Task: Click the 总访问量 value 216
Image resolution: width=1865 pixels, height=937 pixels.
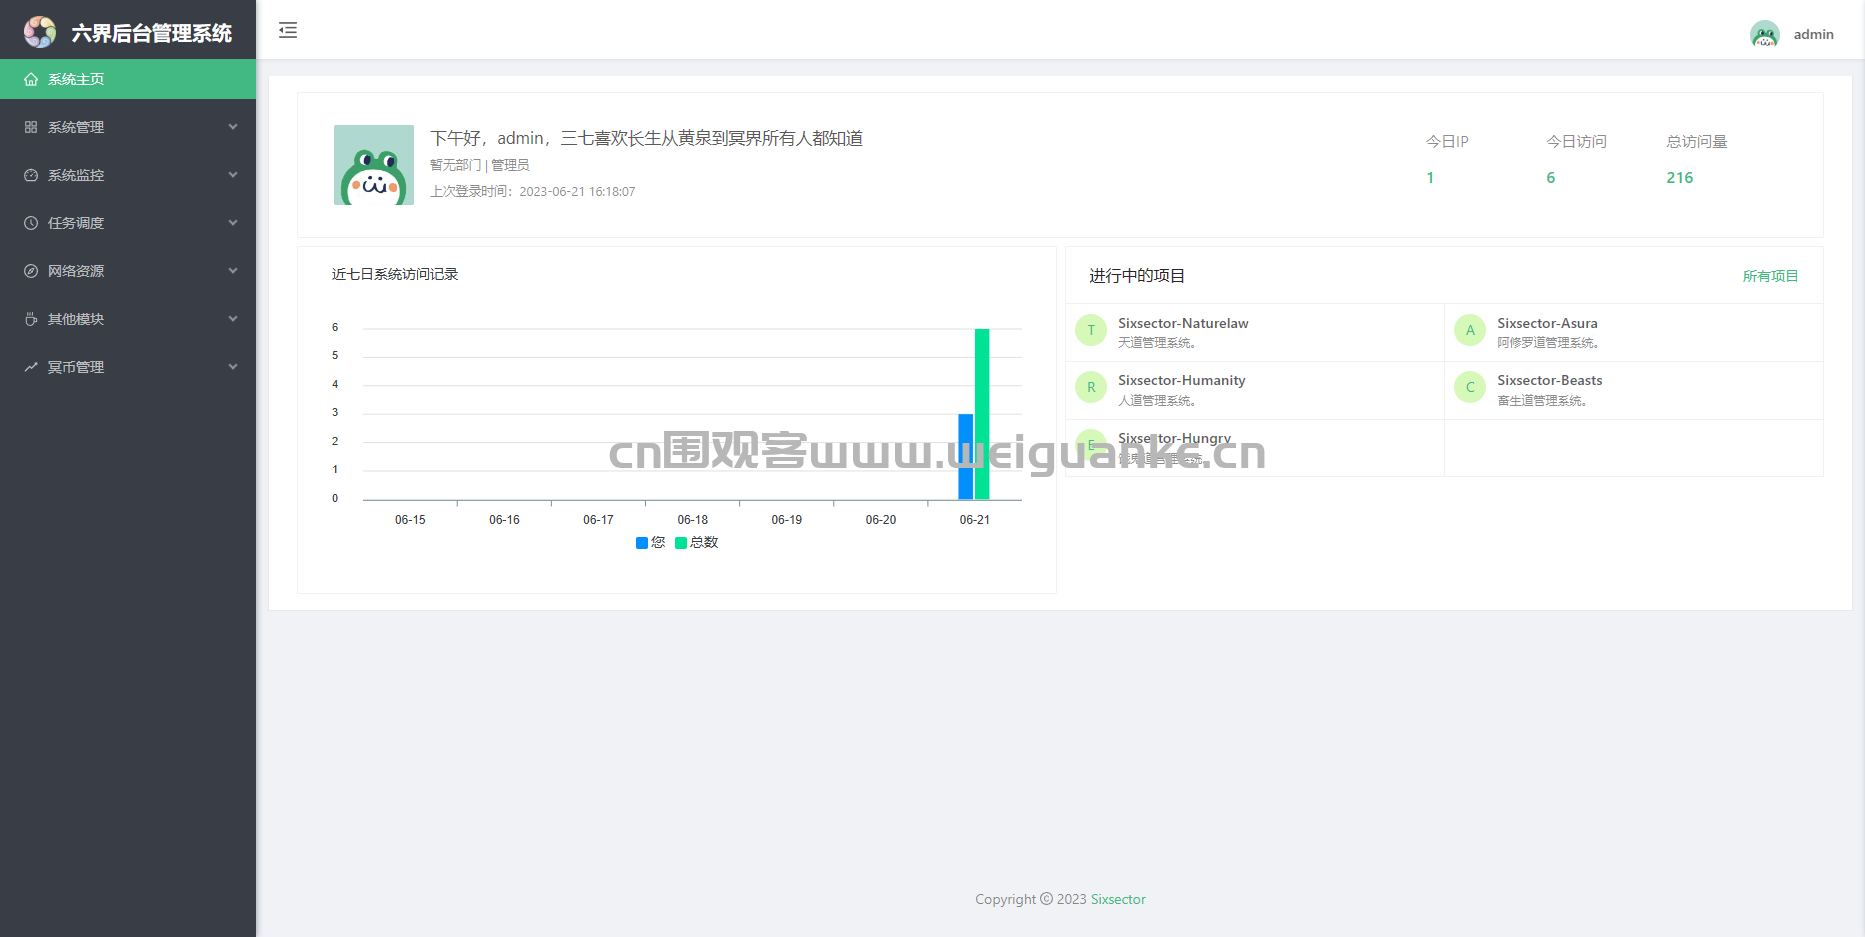Action: pos(1680,178)
